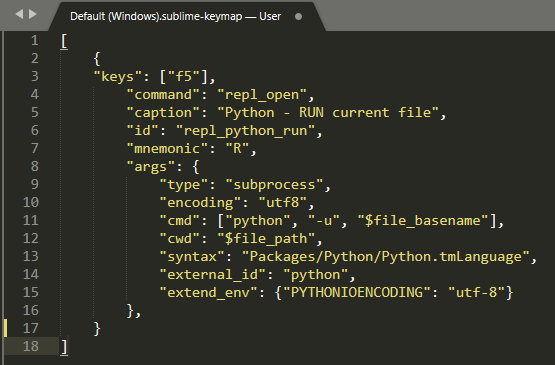Click the opening square bracket on line 1
555x365 pixels.
click(64, 41)
